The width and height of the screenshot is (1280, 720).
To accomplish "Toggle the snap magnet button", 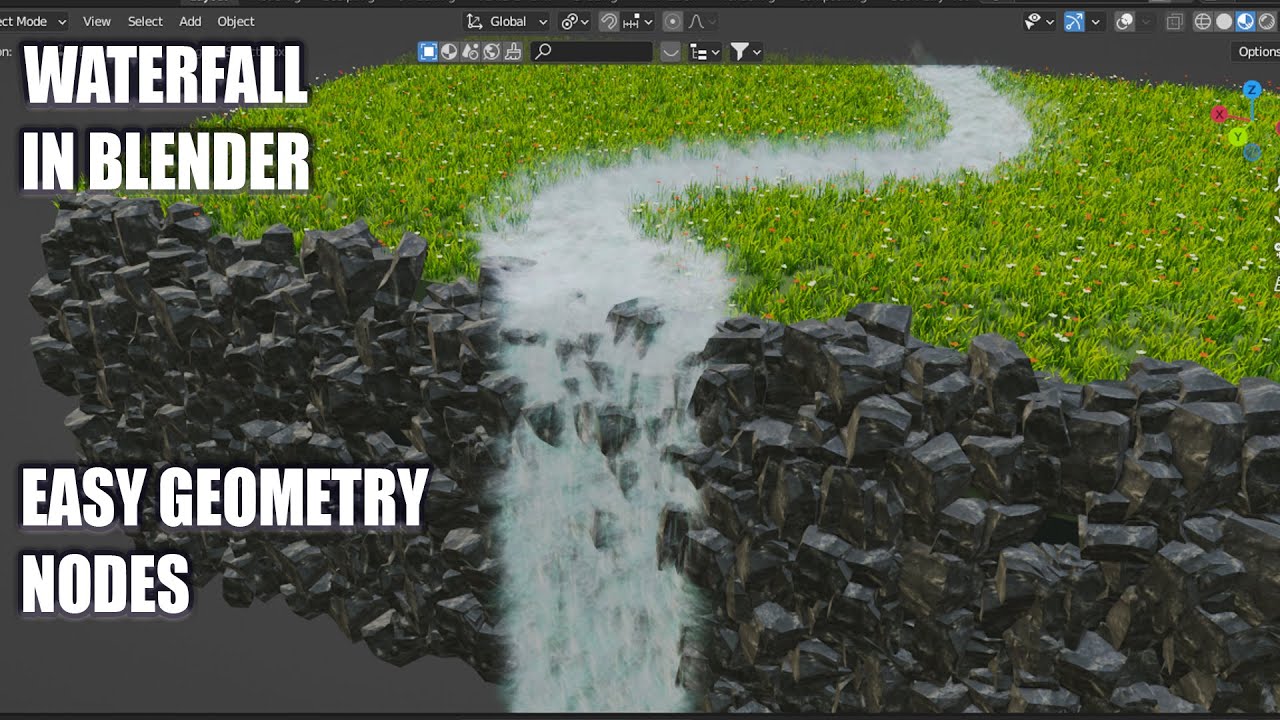I will 609,21.
